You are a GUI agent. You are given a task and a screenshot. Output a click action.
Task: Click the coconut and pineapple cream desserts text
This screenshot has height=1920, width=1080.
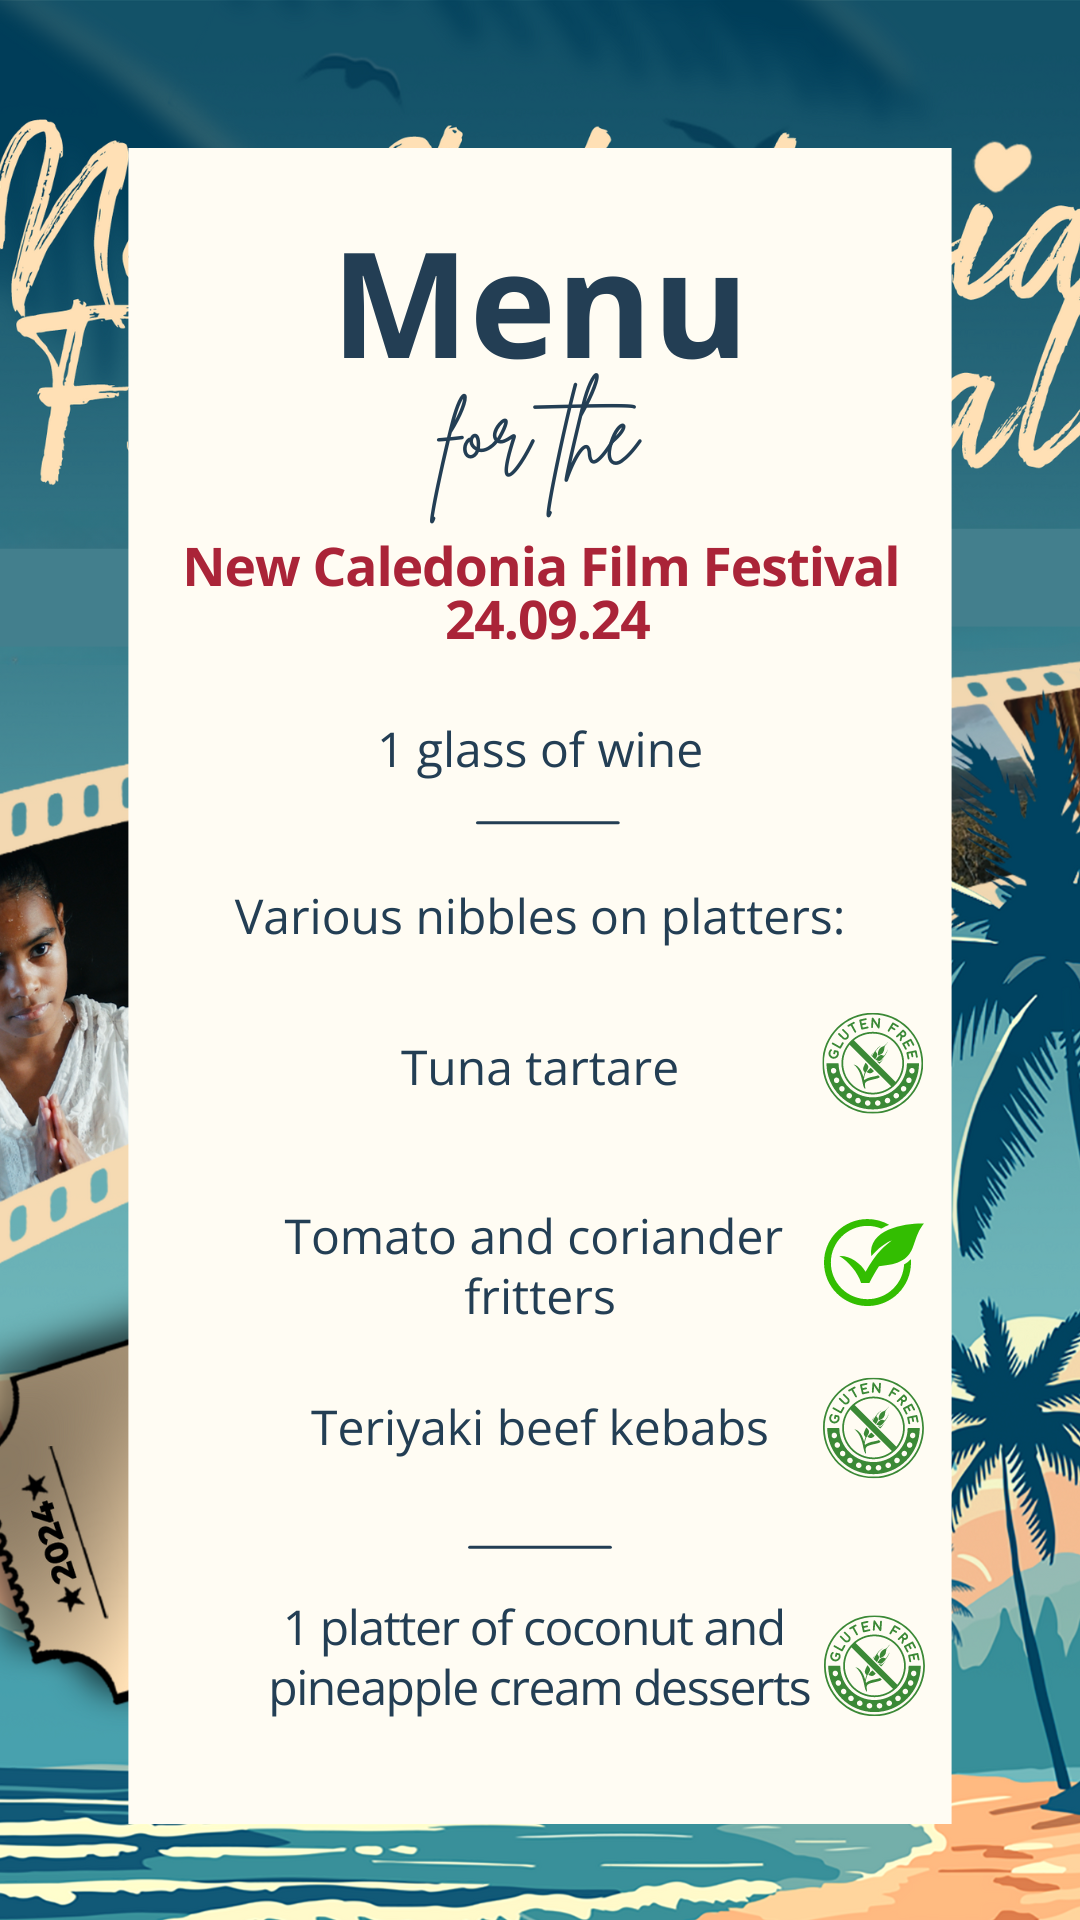click(x=538, y=1658)
